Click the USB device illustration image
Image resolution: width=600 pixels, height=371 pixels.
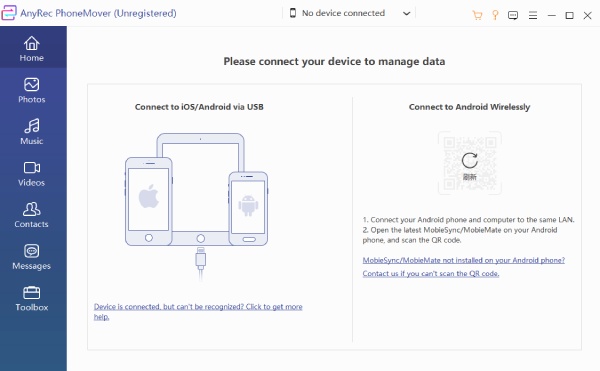pos(197,207)
